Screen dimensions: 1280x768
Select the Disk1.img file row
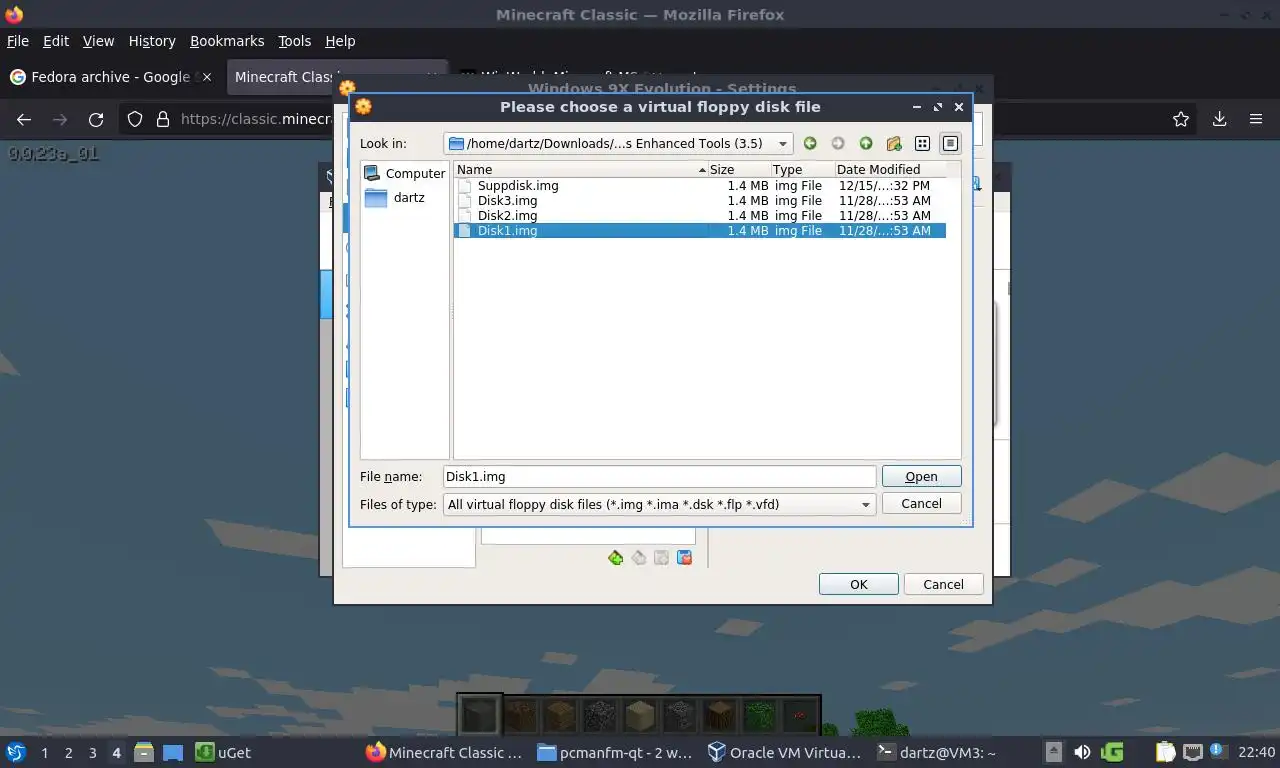pyautogui.click(x=700, y=230)
